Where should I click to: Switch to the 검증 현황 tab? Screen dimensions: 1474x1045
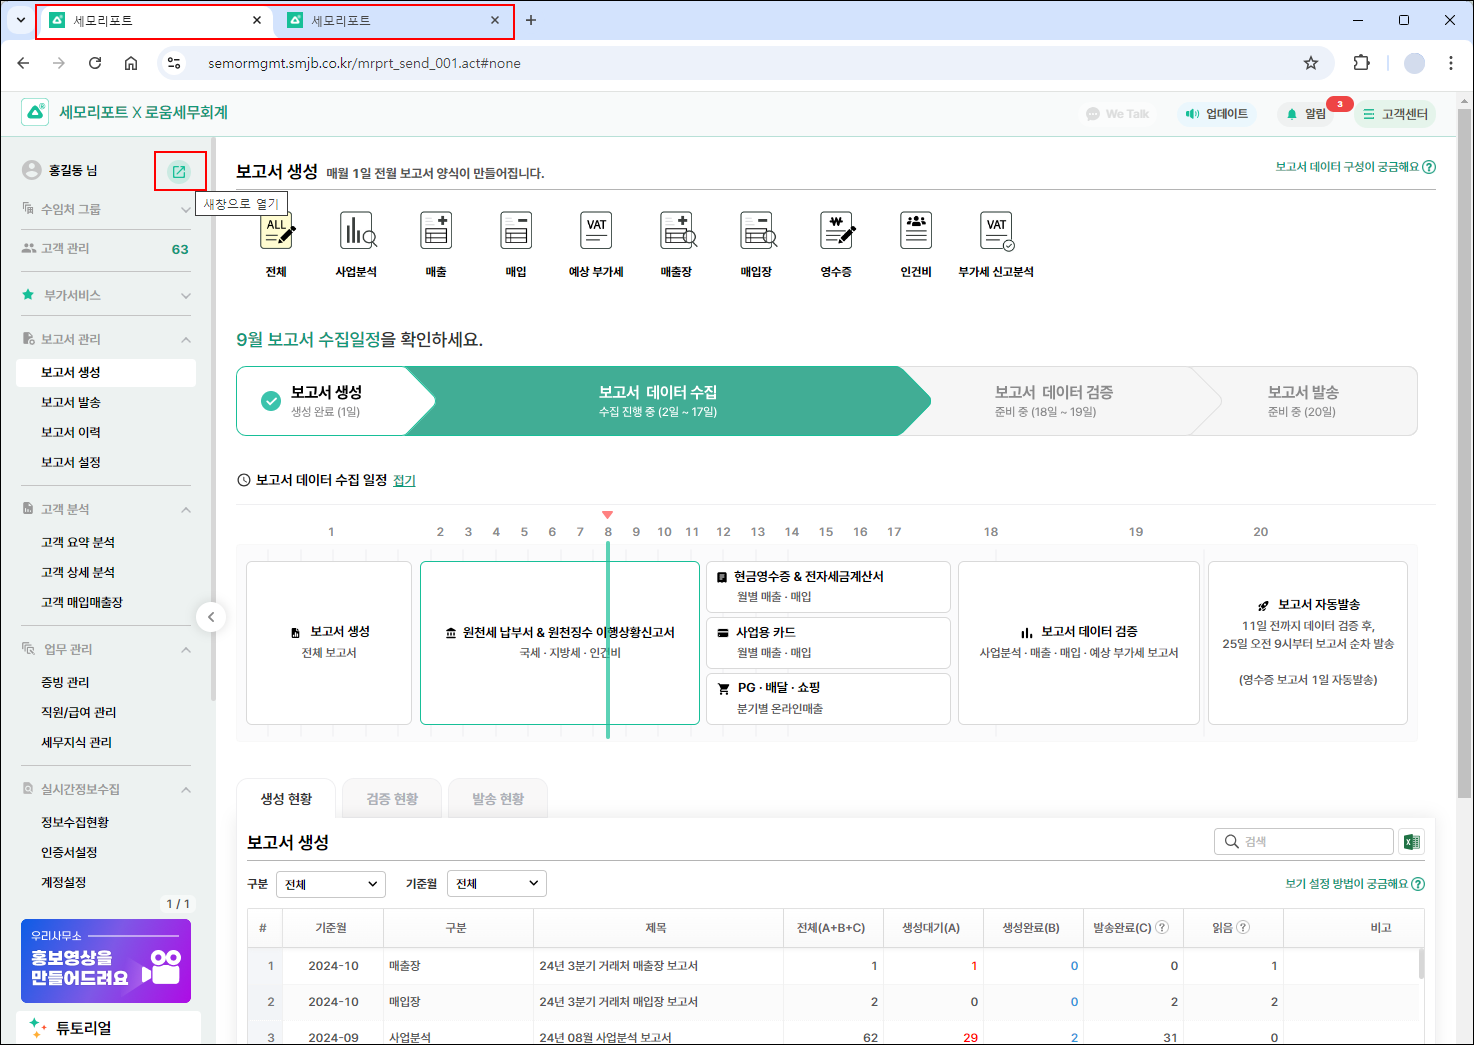coord(392,799)
